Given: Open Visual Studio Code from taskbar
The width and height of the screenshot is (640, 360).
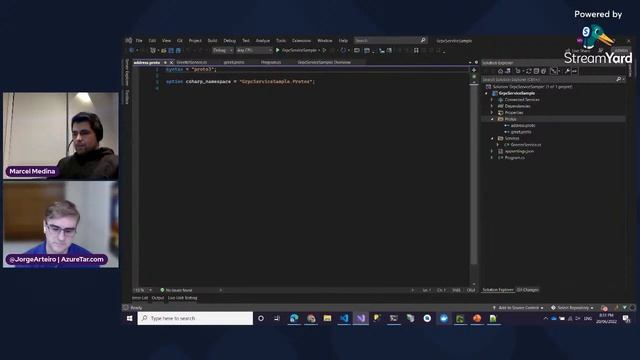Looking at the screenshot, I should tap(344, 318).
